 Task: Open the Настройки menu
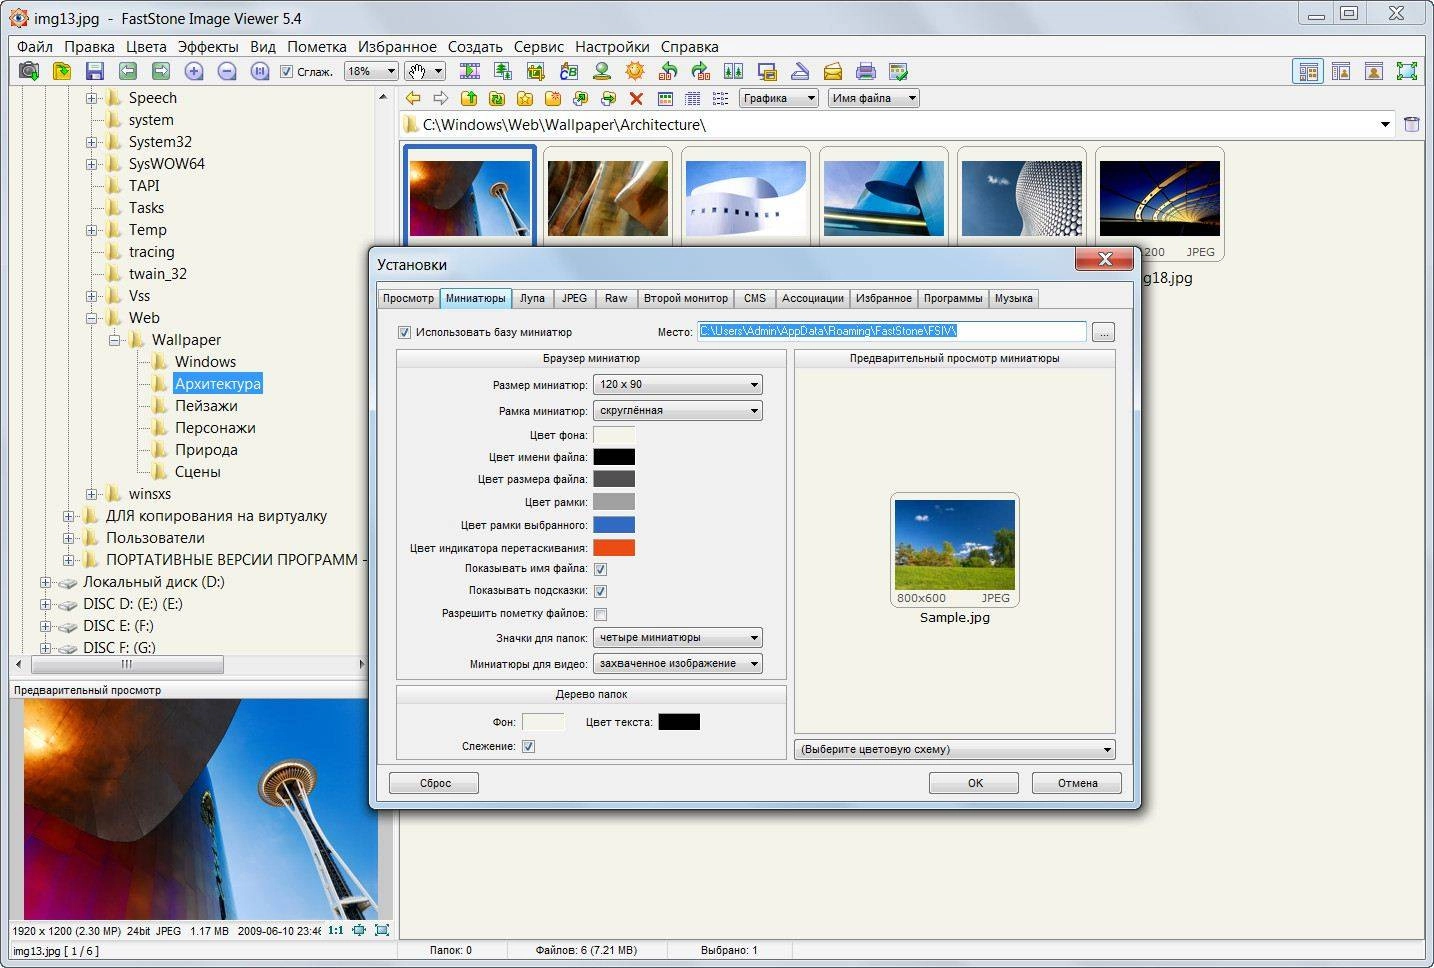coord(612,47)
